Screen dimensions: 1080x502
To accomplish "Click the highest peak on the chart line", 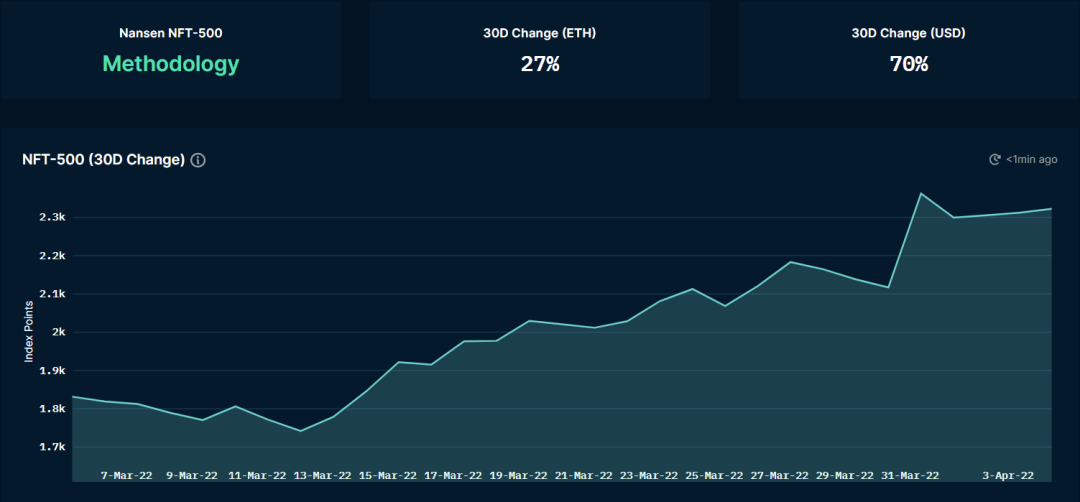I will [x=920, y=193].
